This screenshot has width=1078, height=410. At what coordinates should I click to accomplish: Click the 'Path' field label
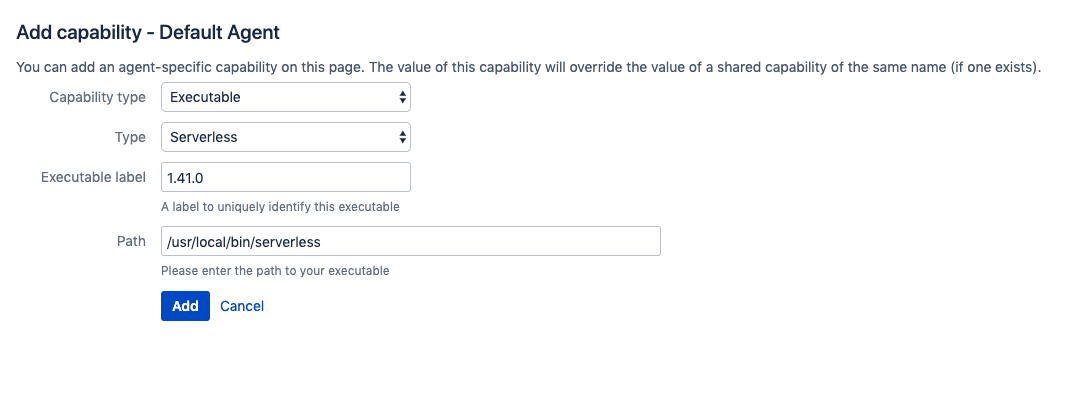[131, 241]
